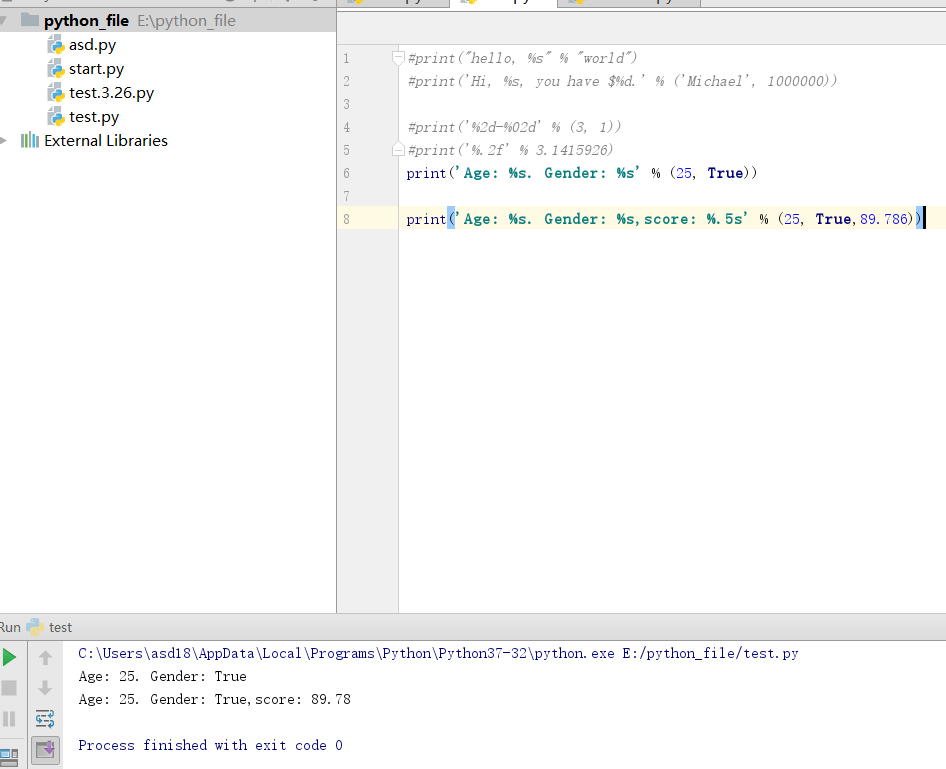Place cursor in commented 'hello, %s' line
946x769 pixels.
click(x=522, y=58)
